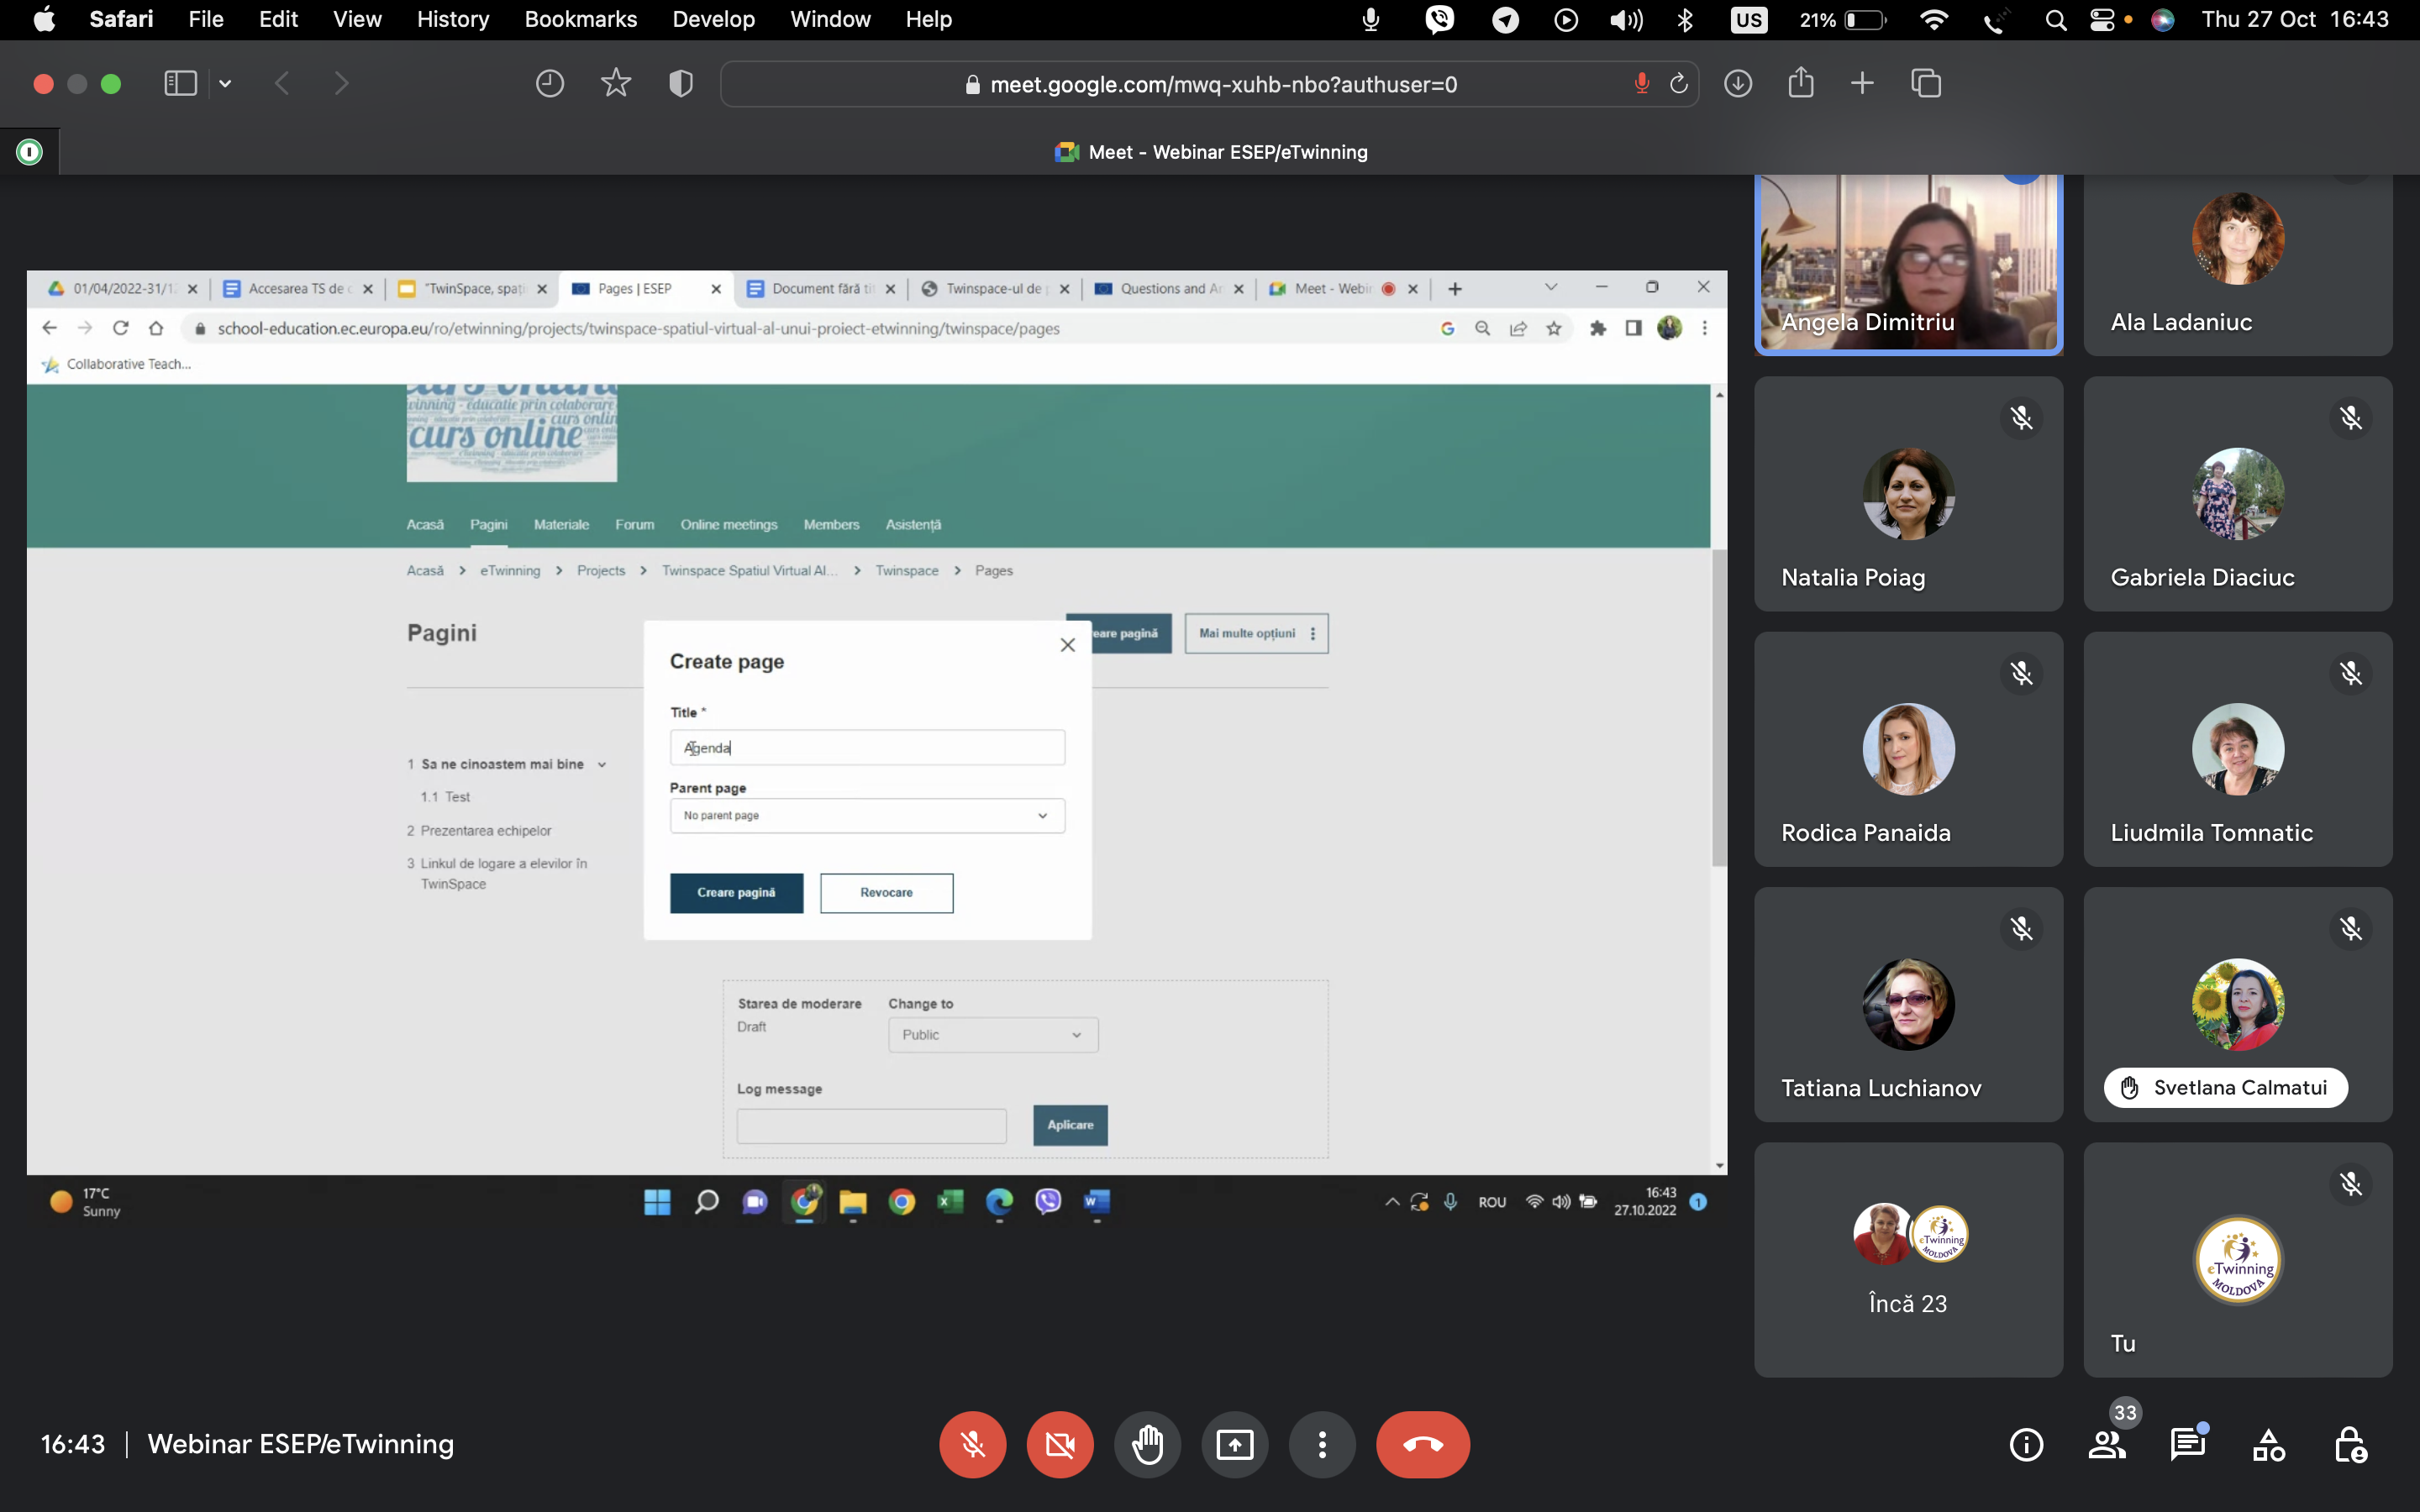2420x1512 pixels.
Task: Click the US input source indicator
Action: [1748, 20]
